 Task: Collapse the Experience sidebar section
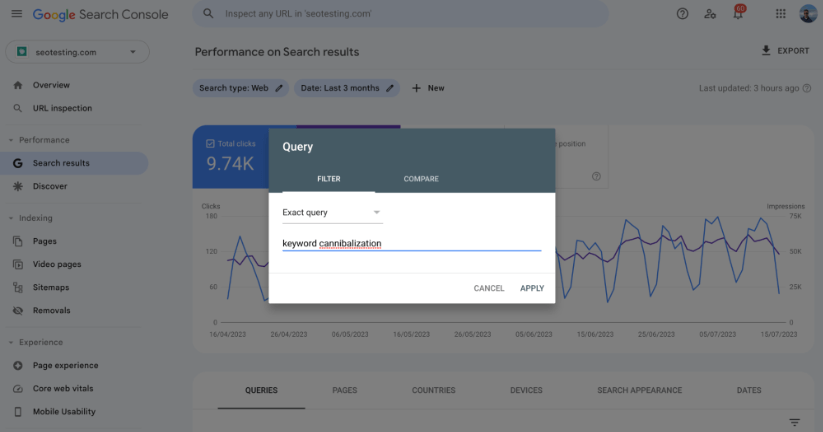(11, 342)
